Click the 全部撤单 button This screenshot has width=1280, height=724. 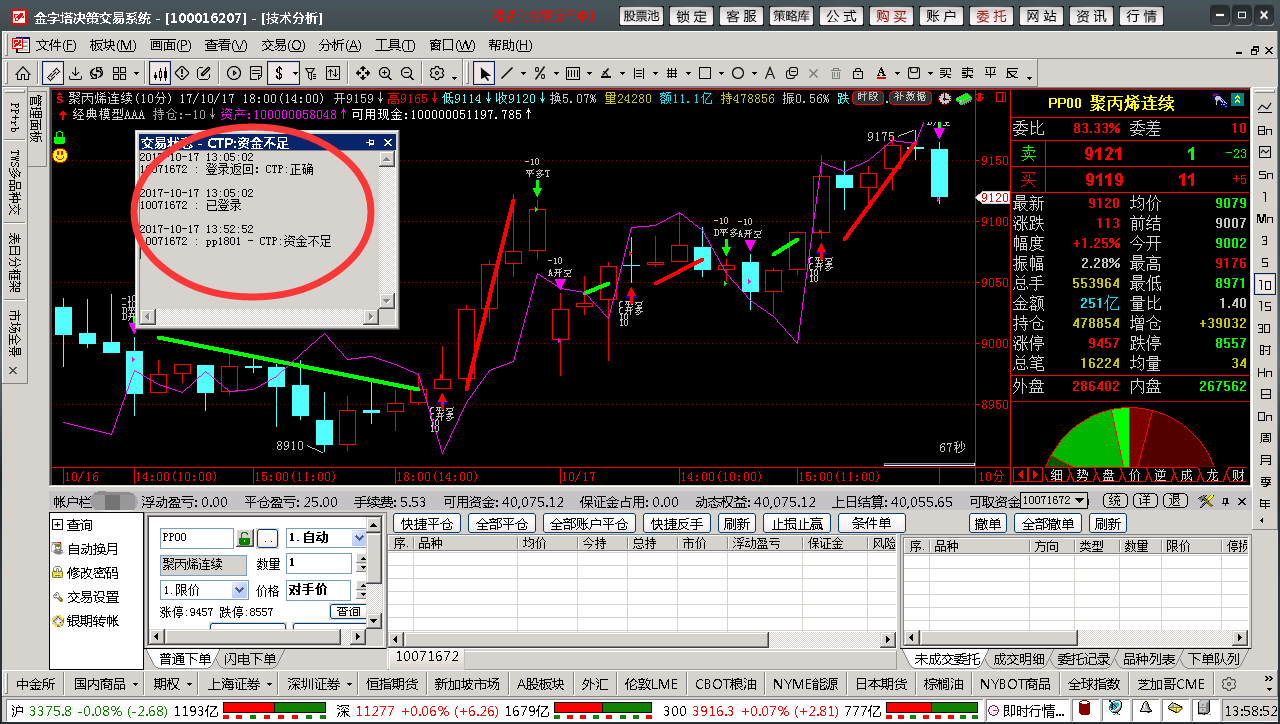tap(1048, 523)
